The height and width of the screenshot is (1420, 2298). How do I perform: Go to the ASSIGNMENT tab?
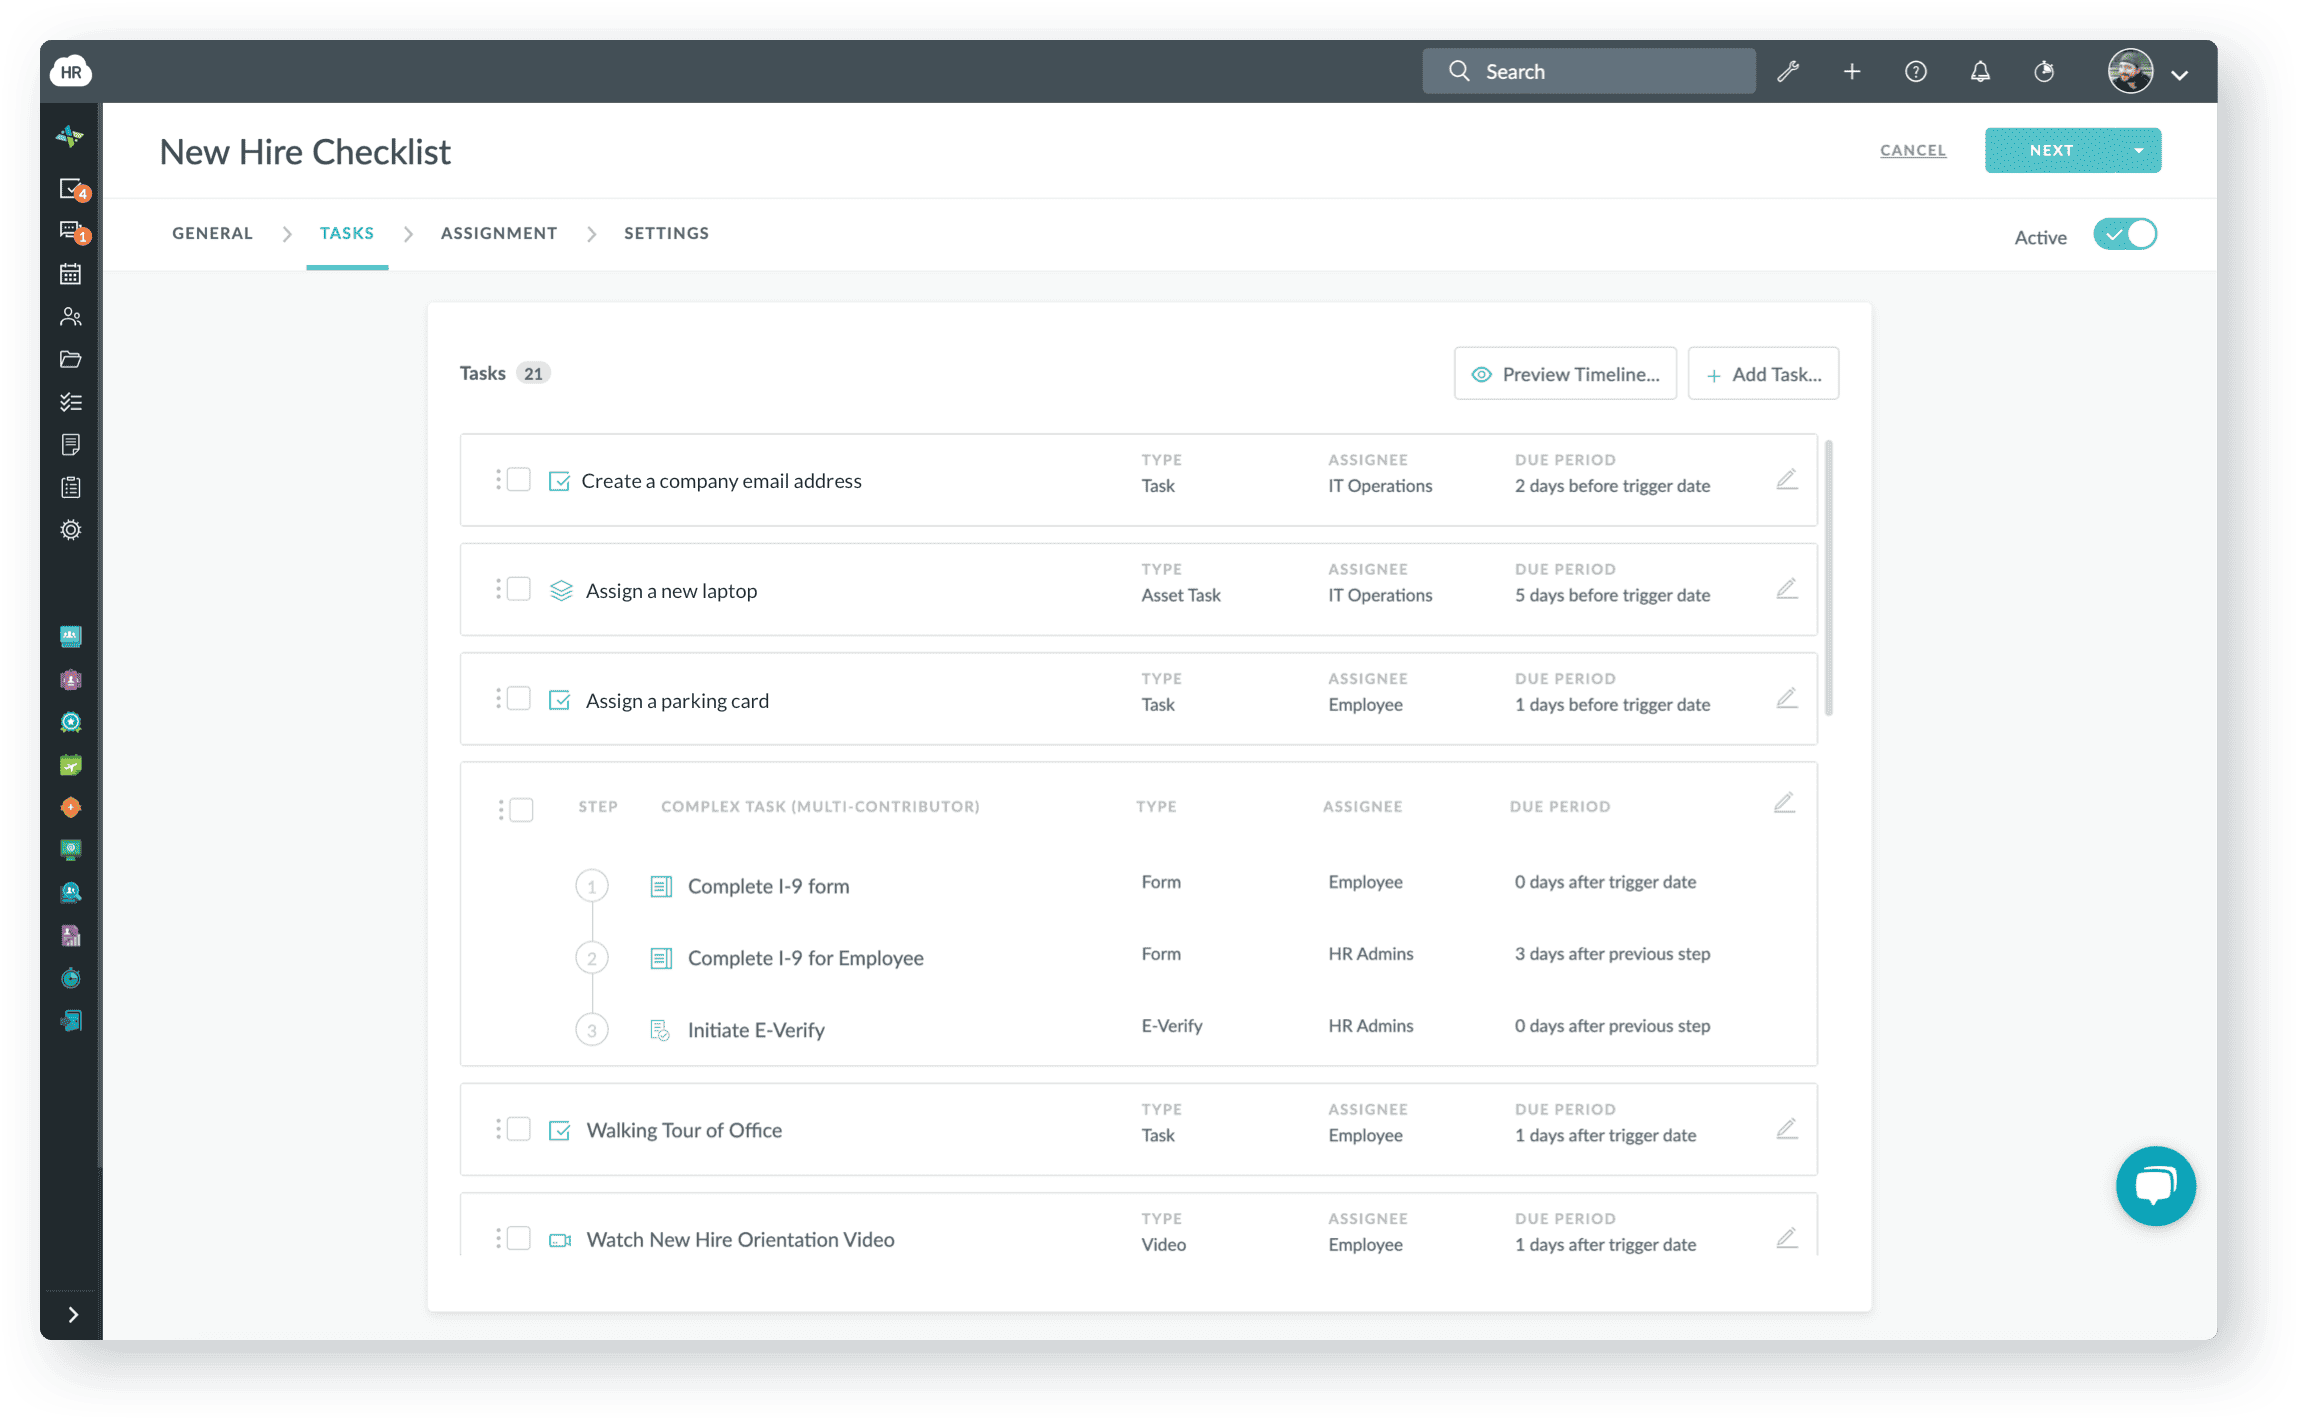pyautogui.click(x=499, y=233)
